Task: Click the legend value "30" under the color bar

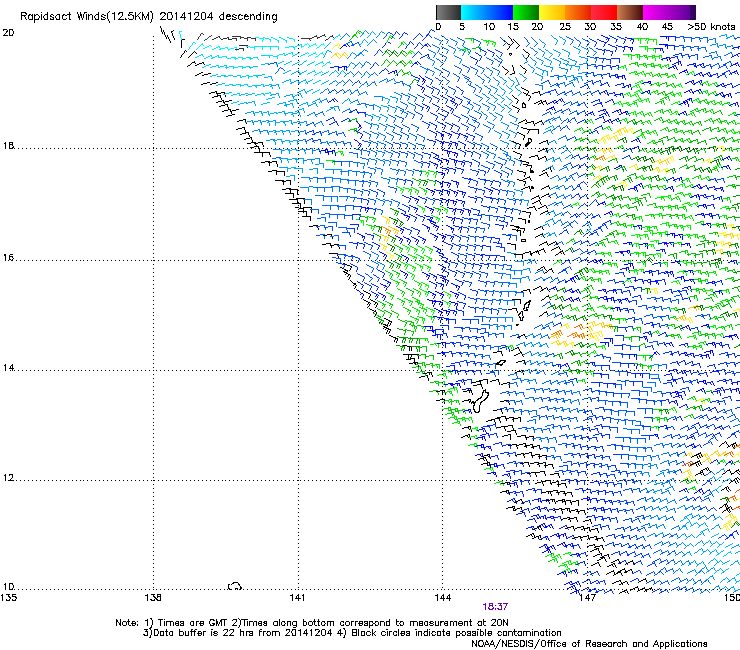Action: (x=590, y=27)
